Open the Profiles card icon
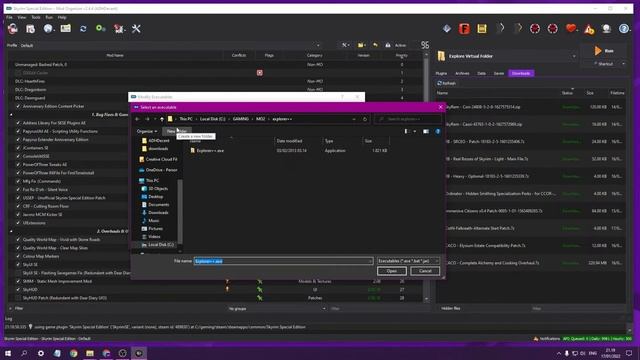 tap(66, 29)
